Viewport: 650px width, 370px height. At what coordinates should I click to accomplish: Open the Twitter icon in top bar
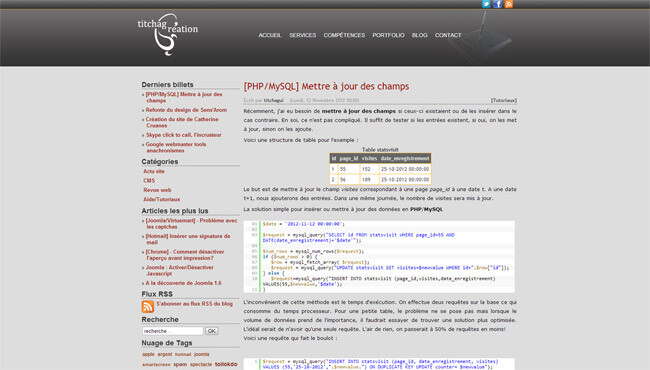(486, 4)
